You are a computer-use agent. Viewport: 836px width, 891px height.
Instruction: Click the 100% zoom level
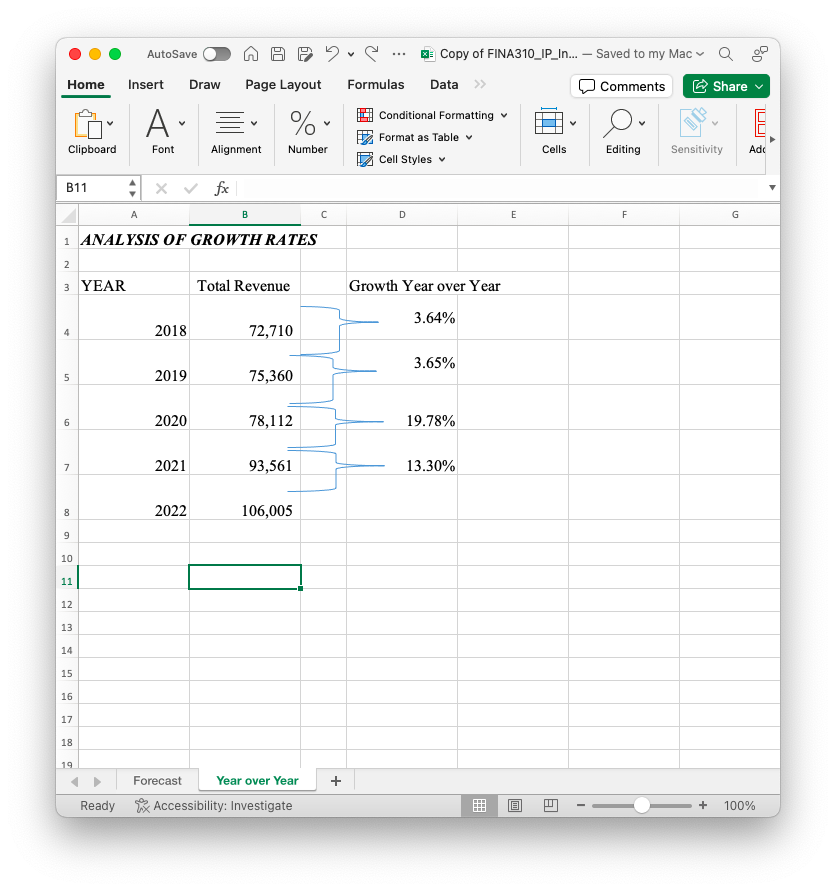pos(739,805)
